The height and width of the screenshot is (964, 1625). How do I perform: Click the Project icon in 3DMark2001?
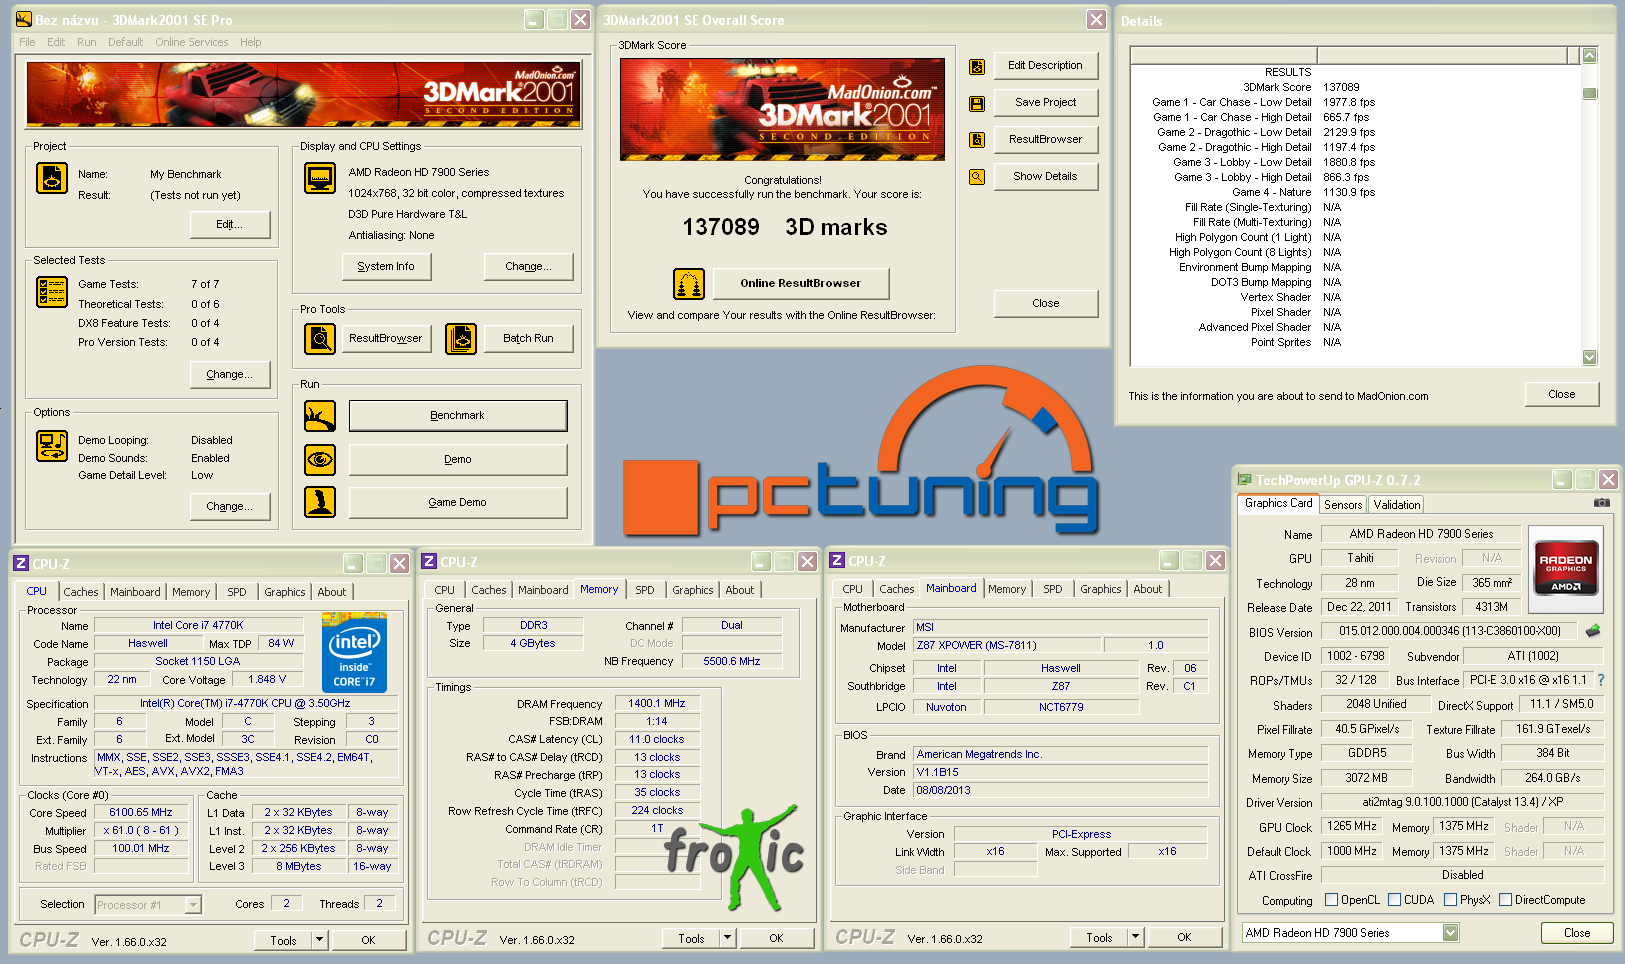[x=52, y=178]
